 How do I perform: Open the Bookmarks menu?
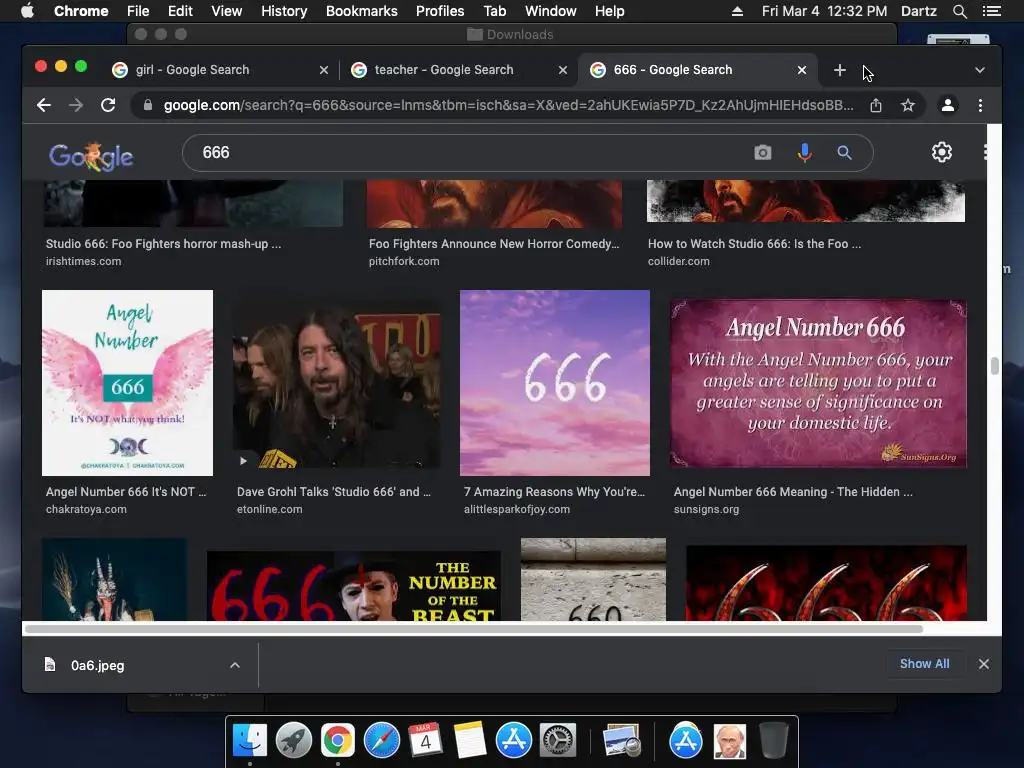tap(362, 11)
